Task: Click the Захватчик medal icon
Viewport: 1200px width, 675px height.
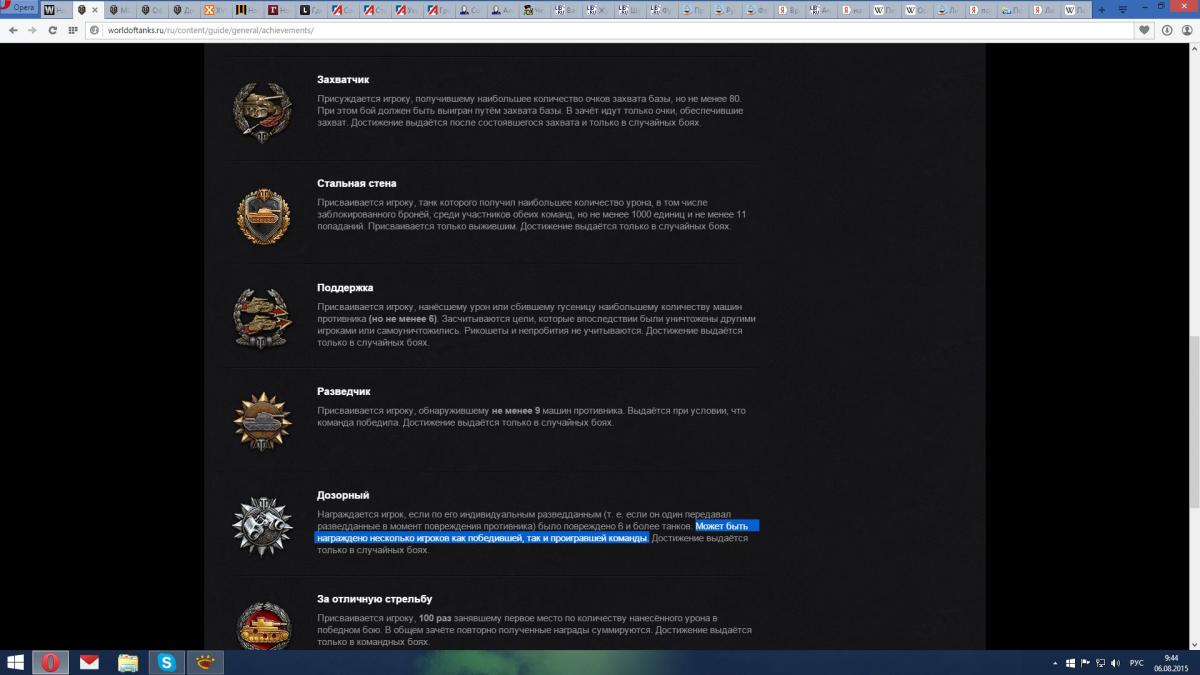Action: pyautogui.click(x=262, y=111)
